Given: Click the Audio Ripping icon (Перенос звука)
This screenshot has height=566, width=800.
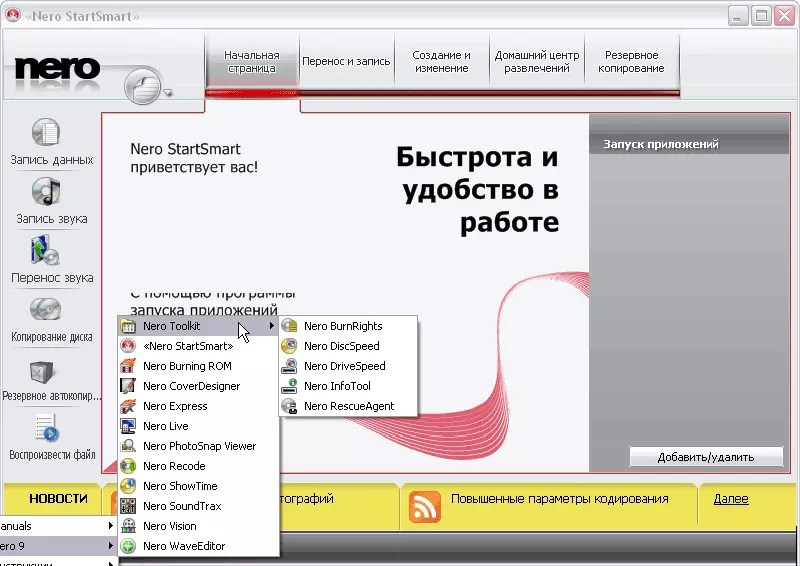Looking at the screenshot, I should 45,250.
